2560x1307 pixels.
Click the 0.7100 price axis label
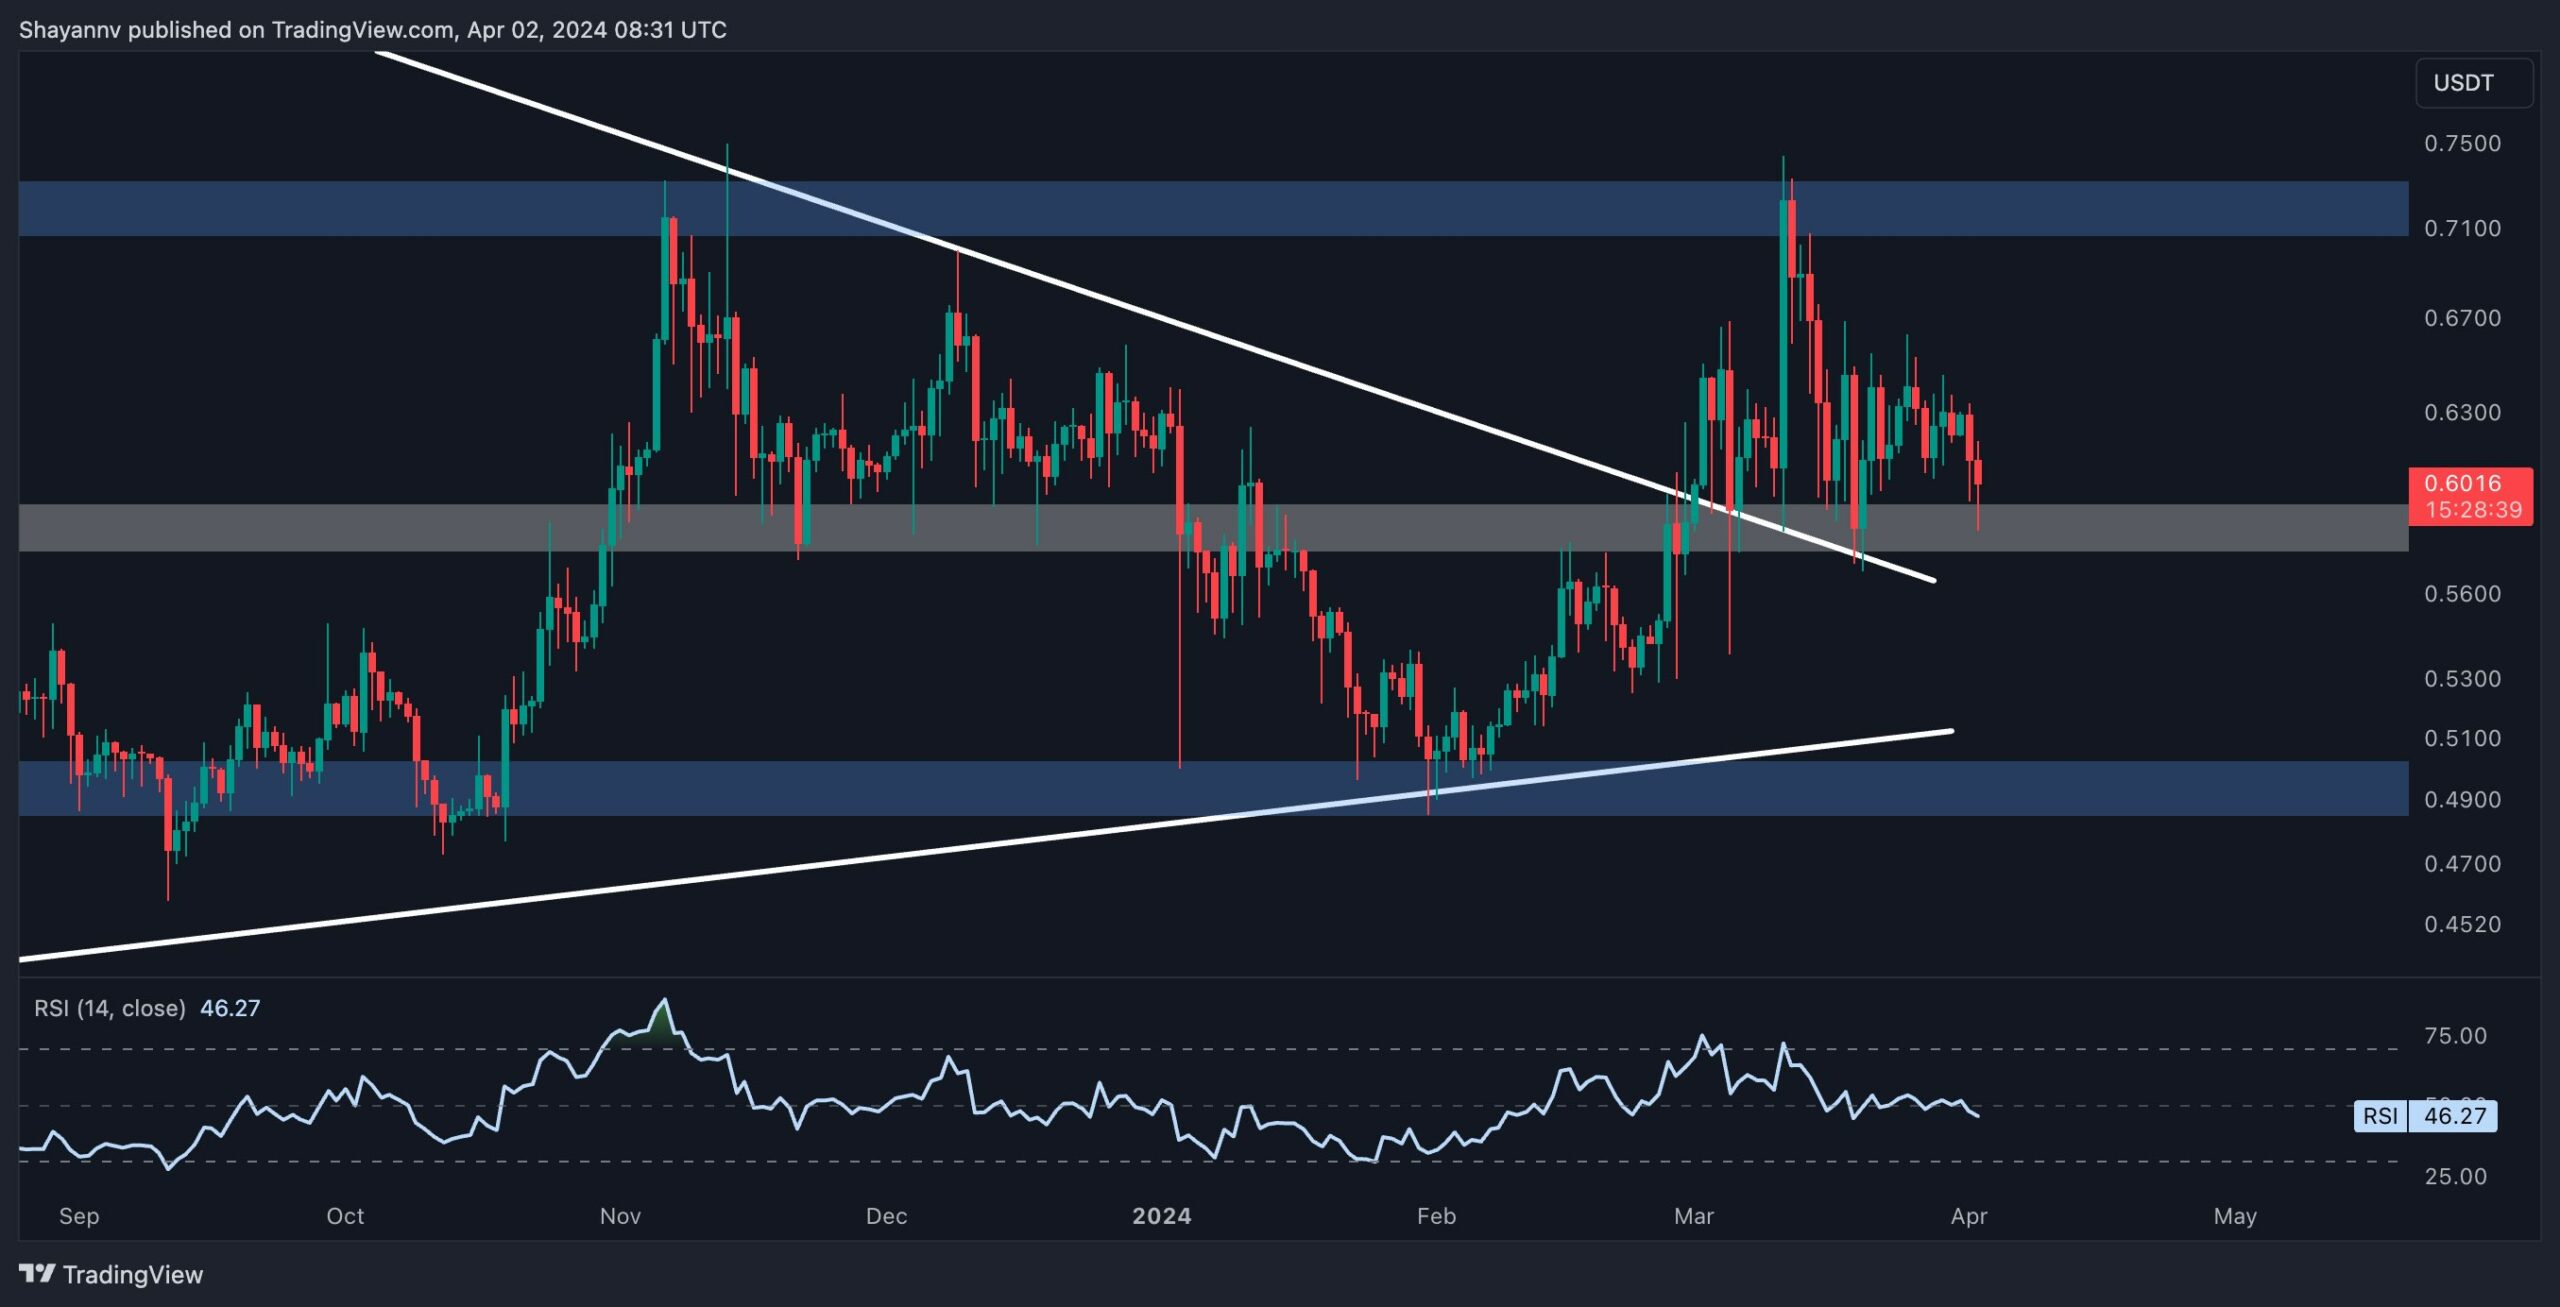click(x=2462, y=228)
